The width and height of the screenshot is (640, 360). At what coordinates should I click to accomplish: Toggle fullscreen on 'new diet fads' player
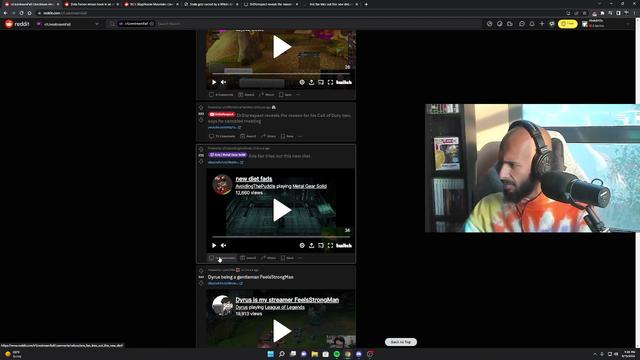[330, 245]
